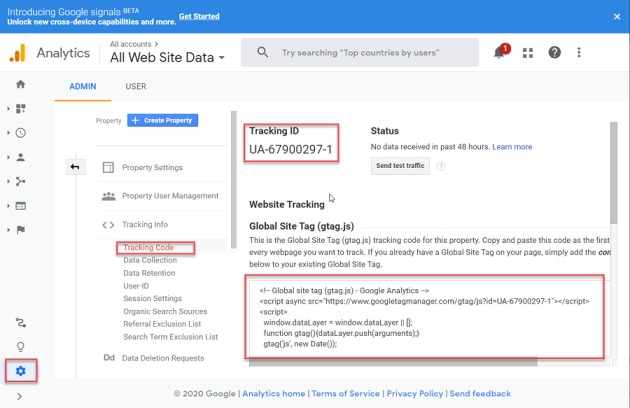The height and width of the screenshot is (408, 630).
Task: Click the help icon beside Send test traffic
Action: click(441, 166)
